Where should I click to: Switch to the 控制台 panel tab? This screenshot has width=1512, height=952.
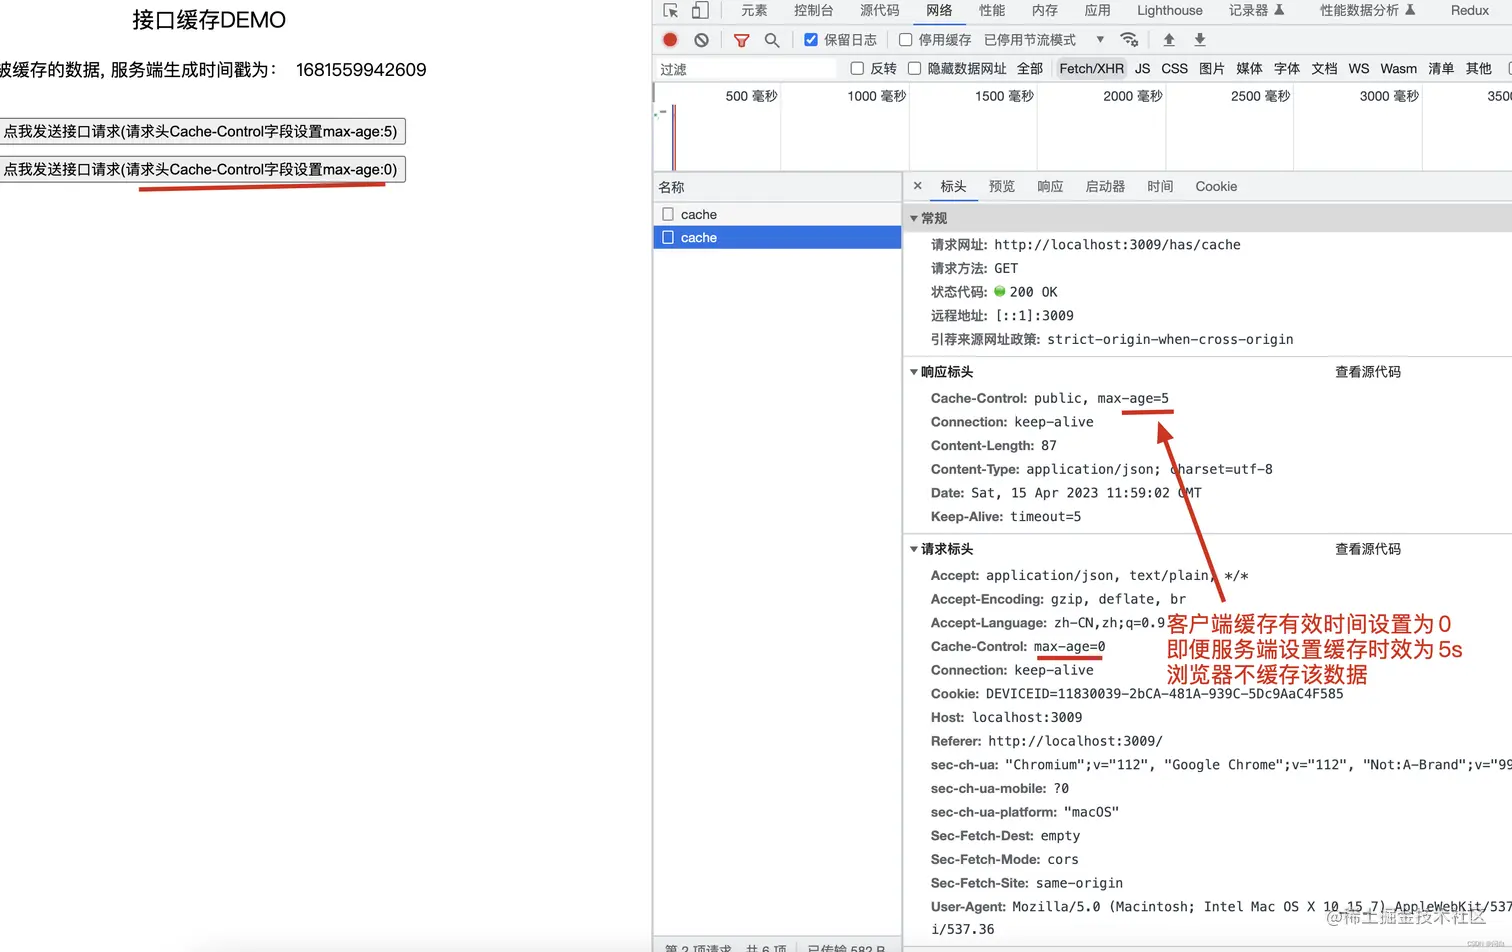pos(813,10)
